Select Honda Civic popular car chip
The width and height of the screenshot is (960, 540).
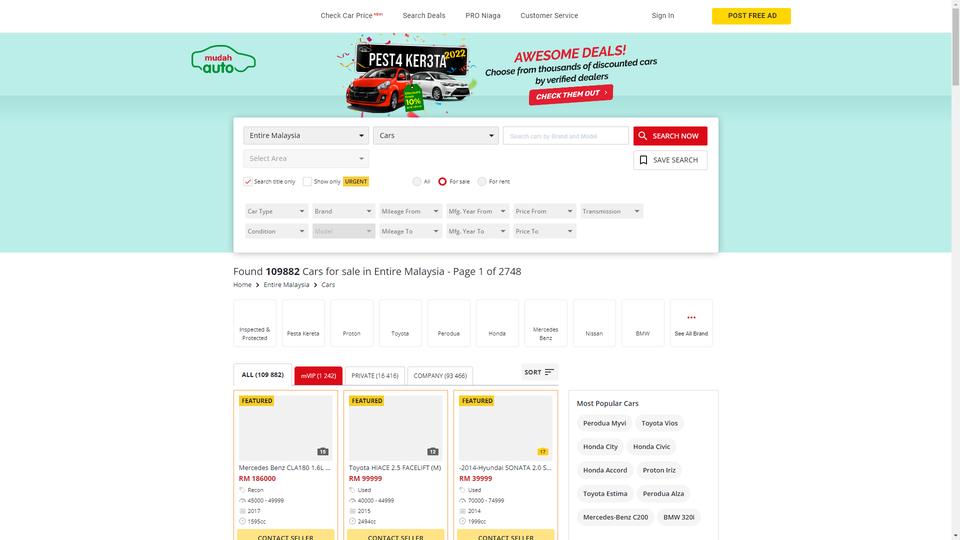(x=651, y=447)
